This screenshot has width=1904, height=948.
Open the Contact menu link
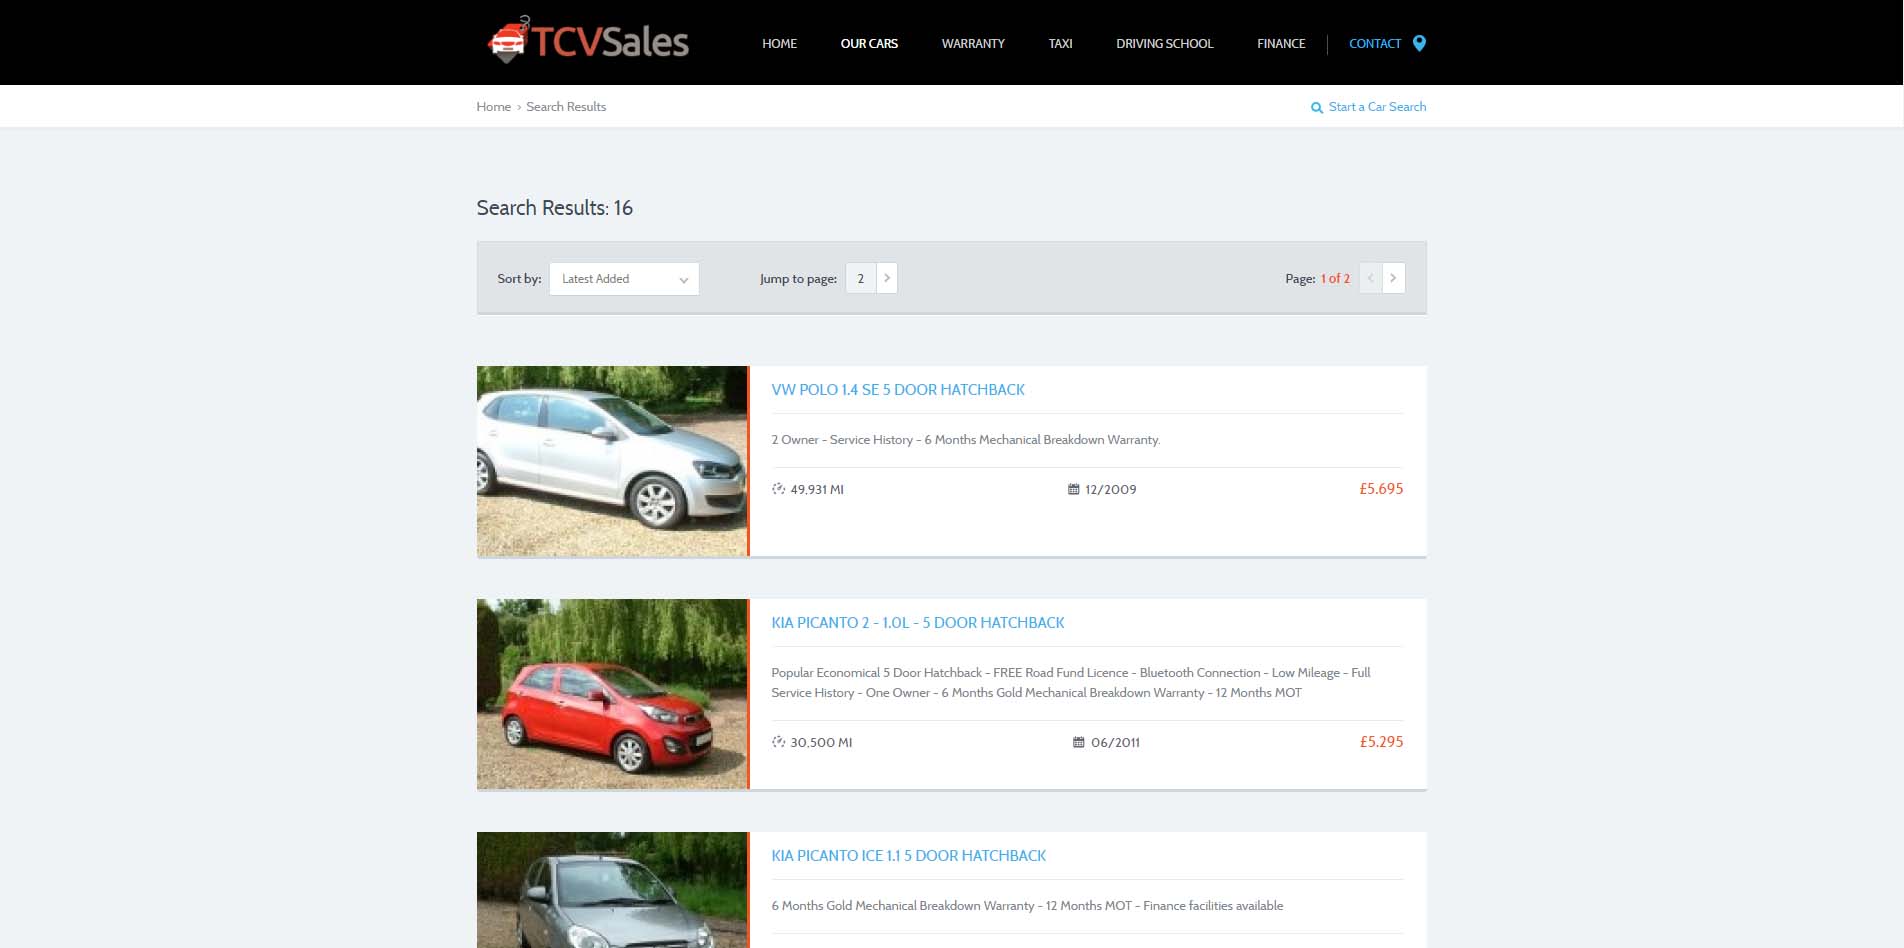1375,44
